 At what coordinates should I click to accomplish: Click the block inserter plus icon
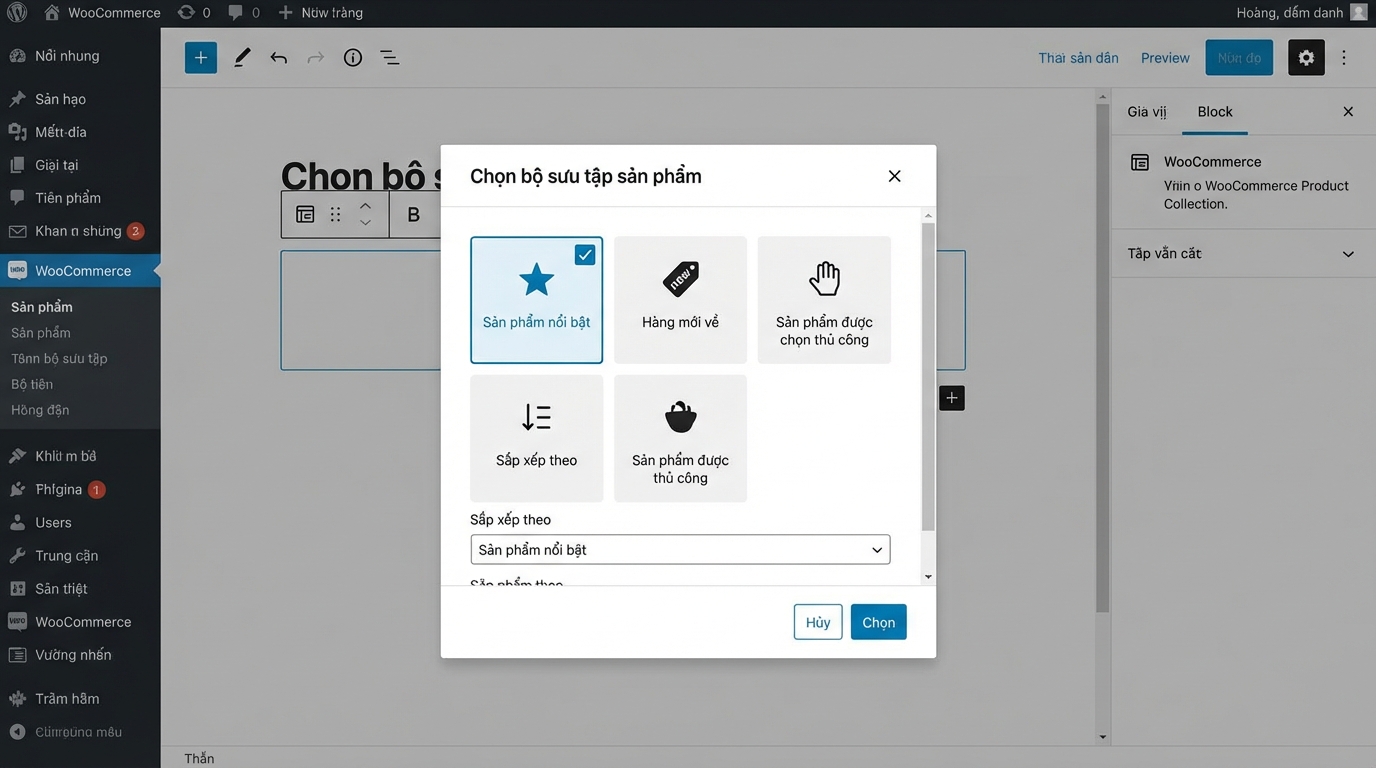tap(200, 57)
